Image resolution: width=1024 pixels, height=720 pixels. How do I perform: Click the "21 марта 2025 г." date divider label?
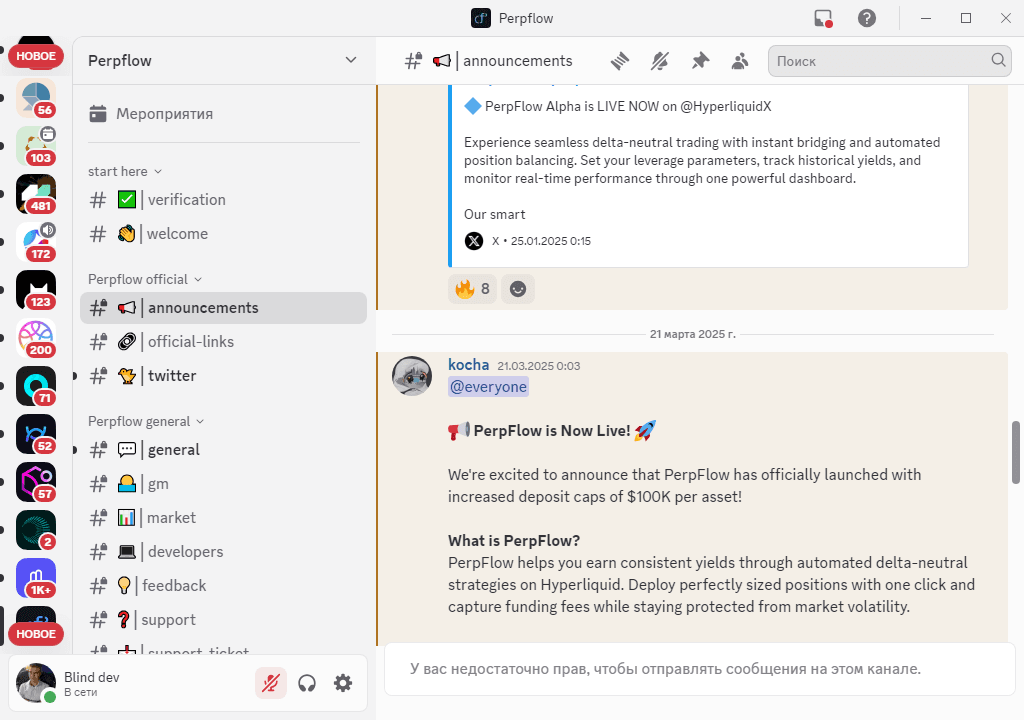pos(692,334)
